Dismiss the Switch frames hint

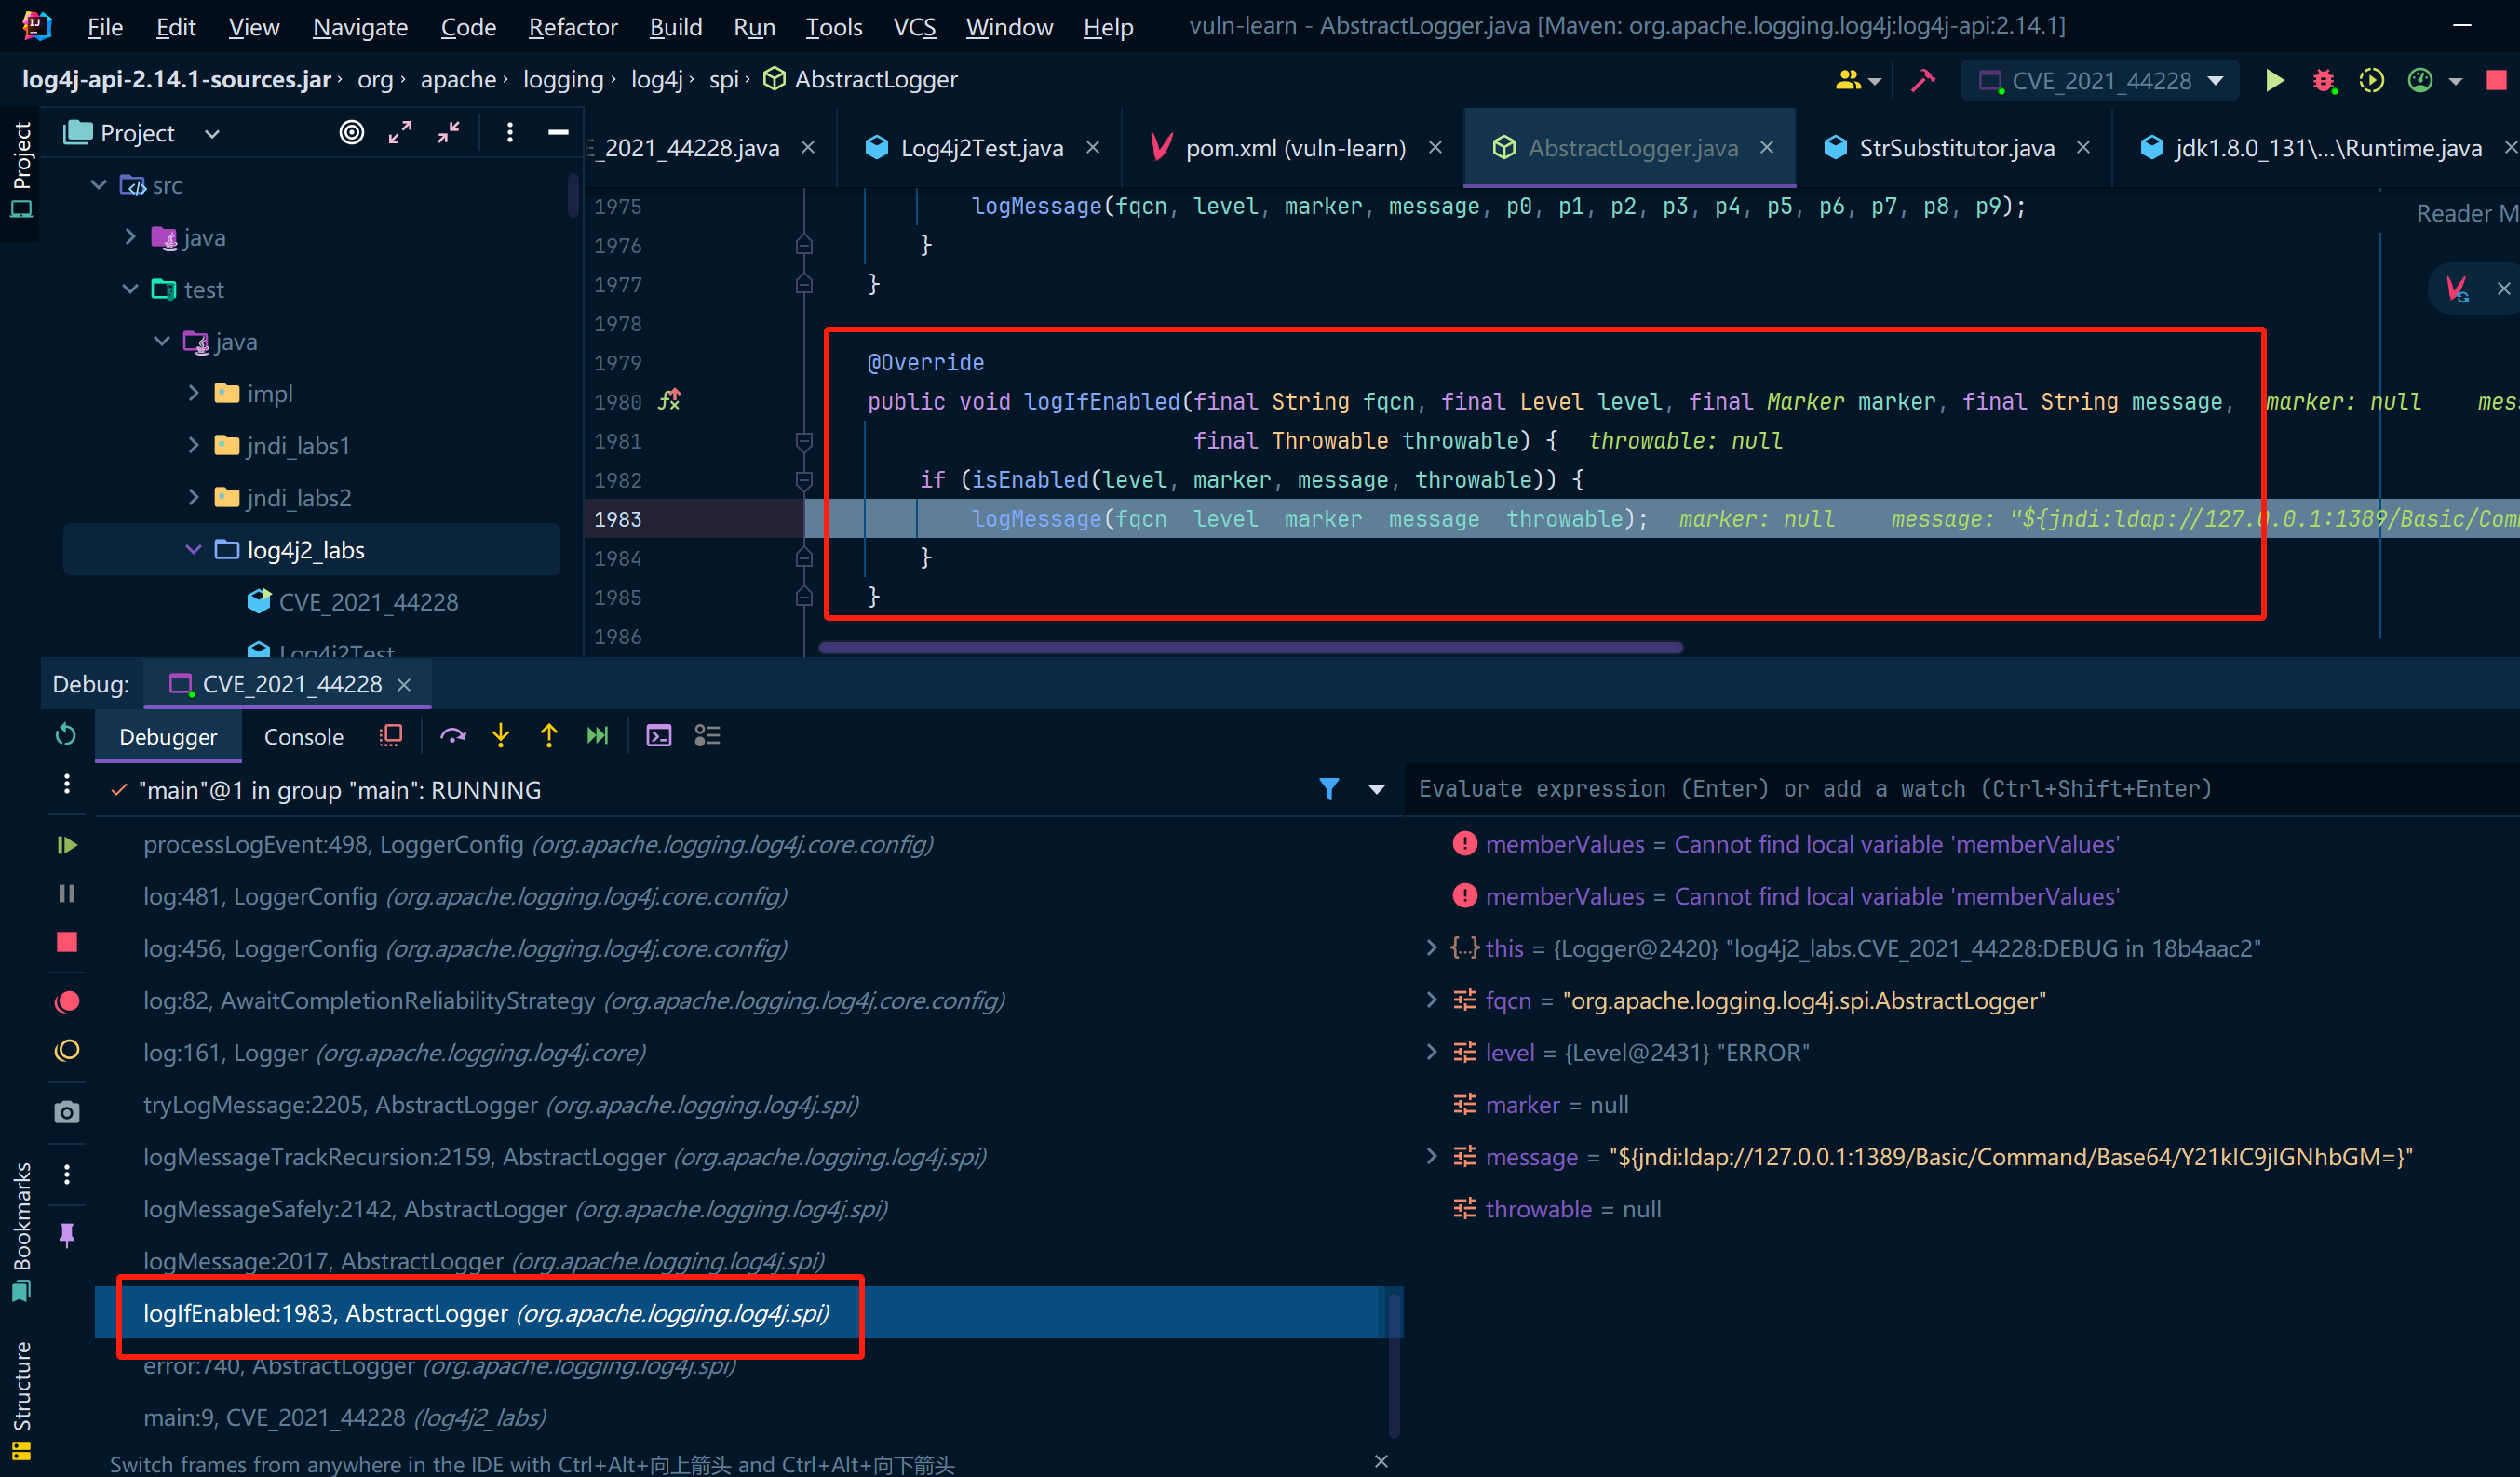1381,1461
